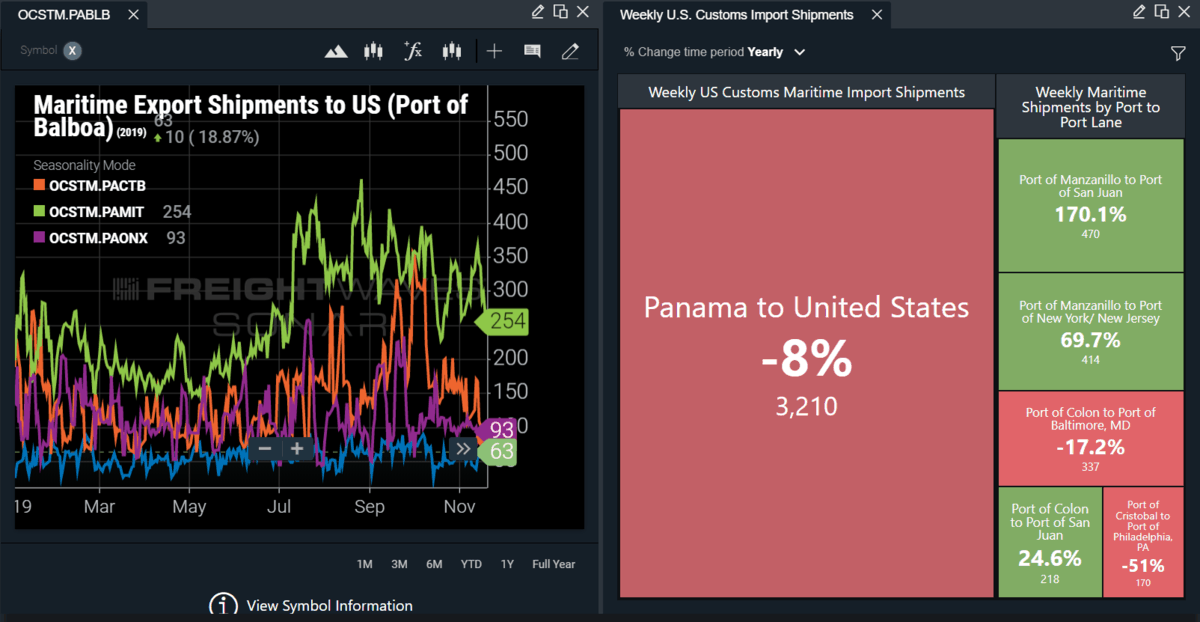Click the double-arrow scroll-to-latest button
Viewport: 1200px width, 622px height.
coord(463,449)
